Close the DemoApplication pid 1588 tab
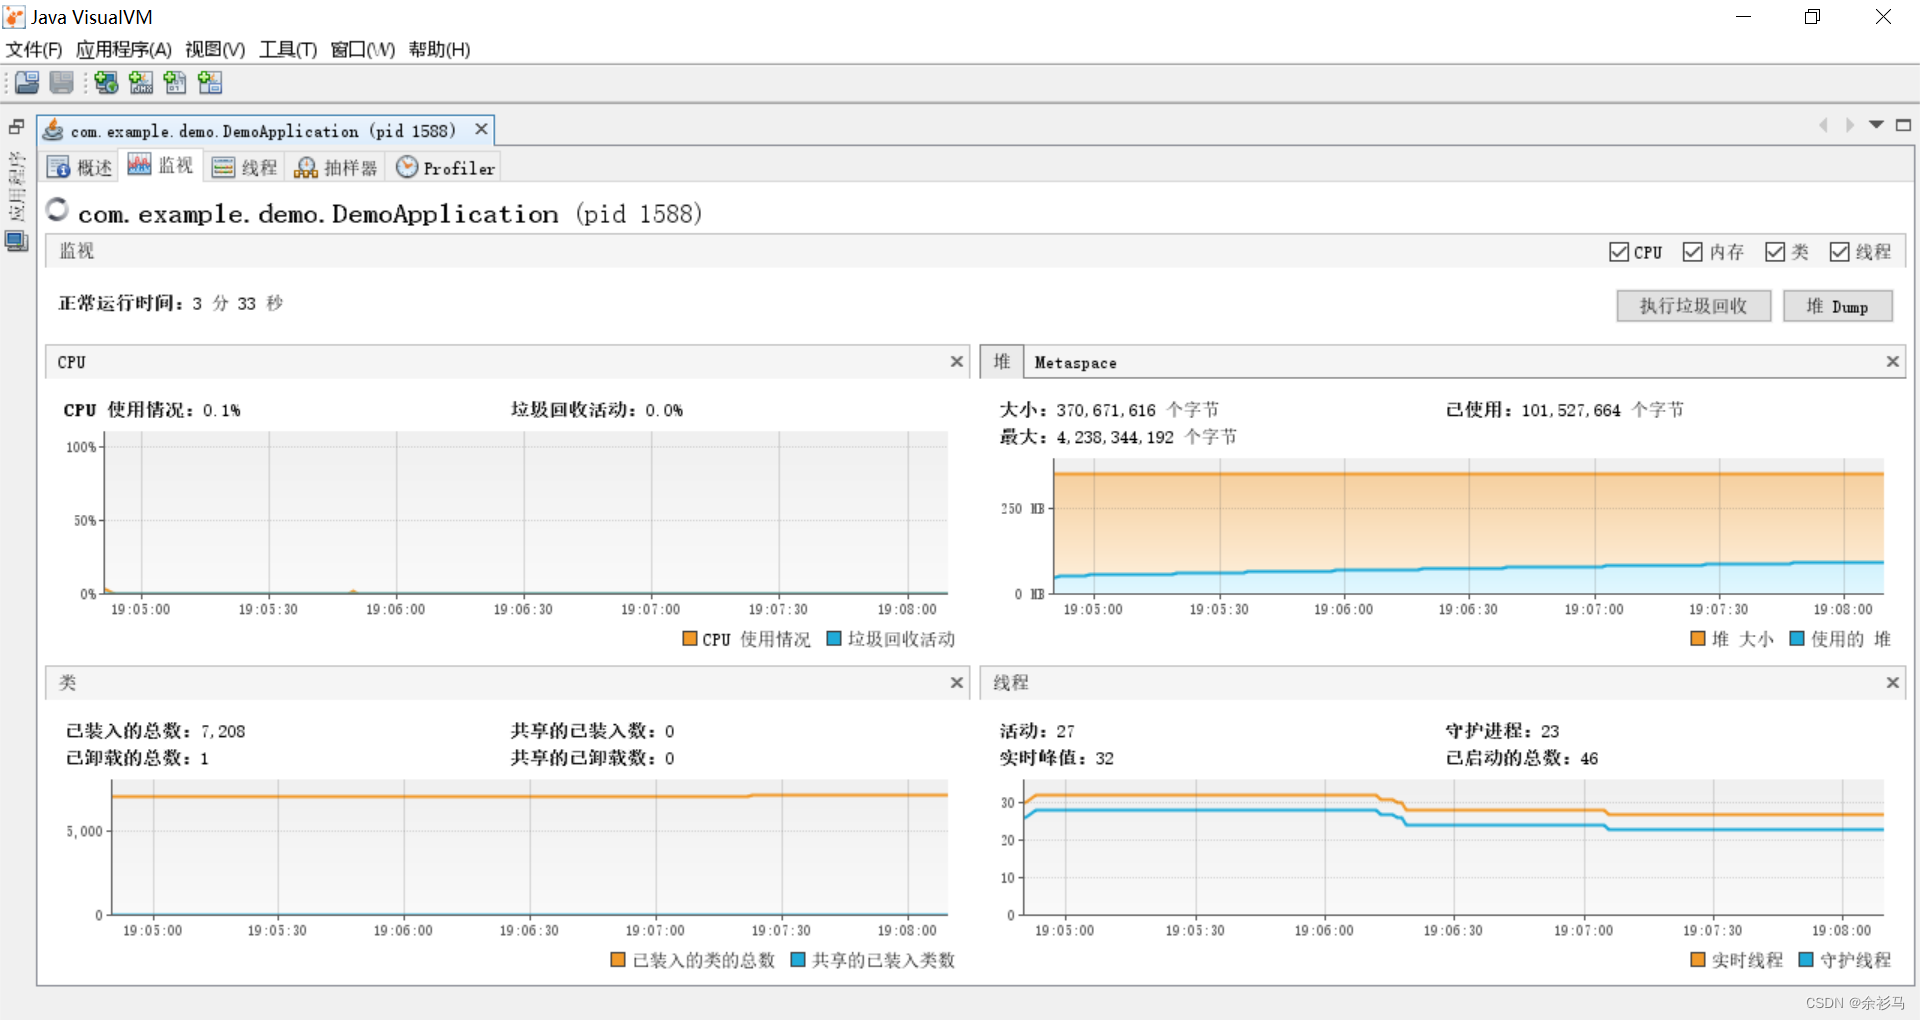Screen dimensions: 1920x1020 pyautogui.click(x=481, y=130)
